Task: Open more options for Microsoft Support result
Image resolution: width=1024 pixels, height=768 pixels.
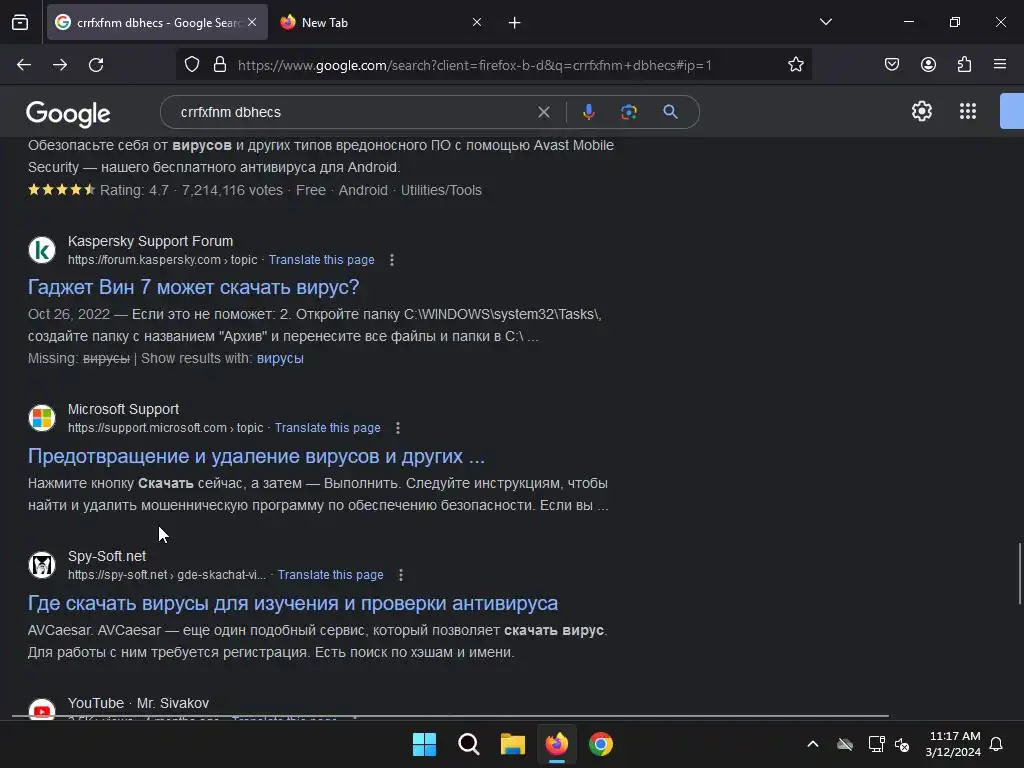Action: (398, 428)
